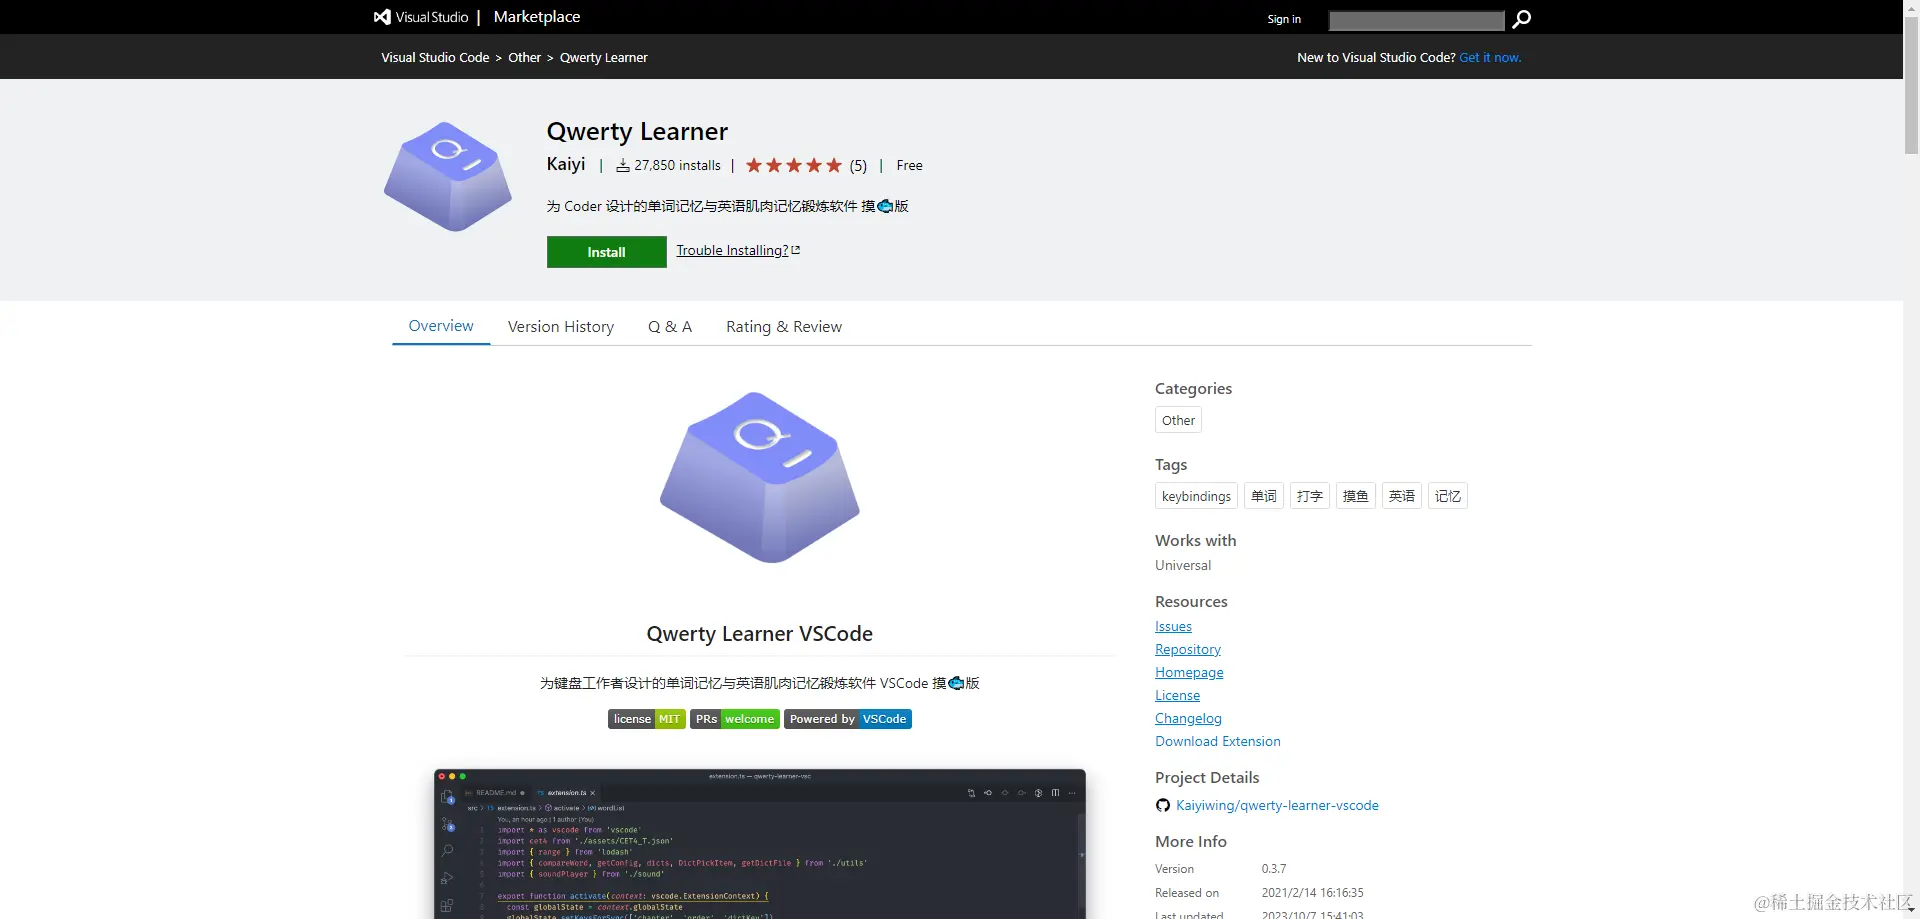Click the scrollbar up arrow
The height and width of the screenshot is (919, 1920).
point(1911,7)
